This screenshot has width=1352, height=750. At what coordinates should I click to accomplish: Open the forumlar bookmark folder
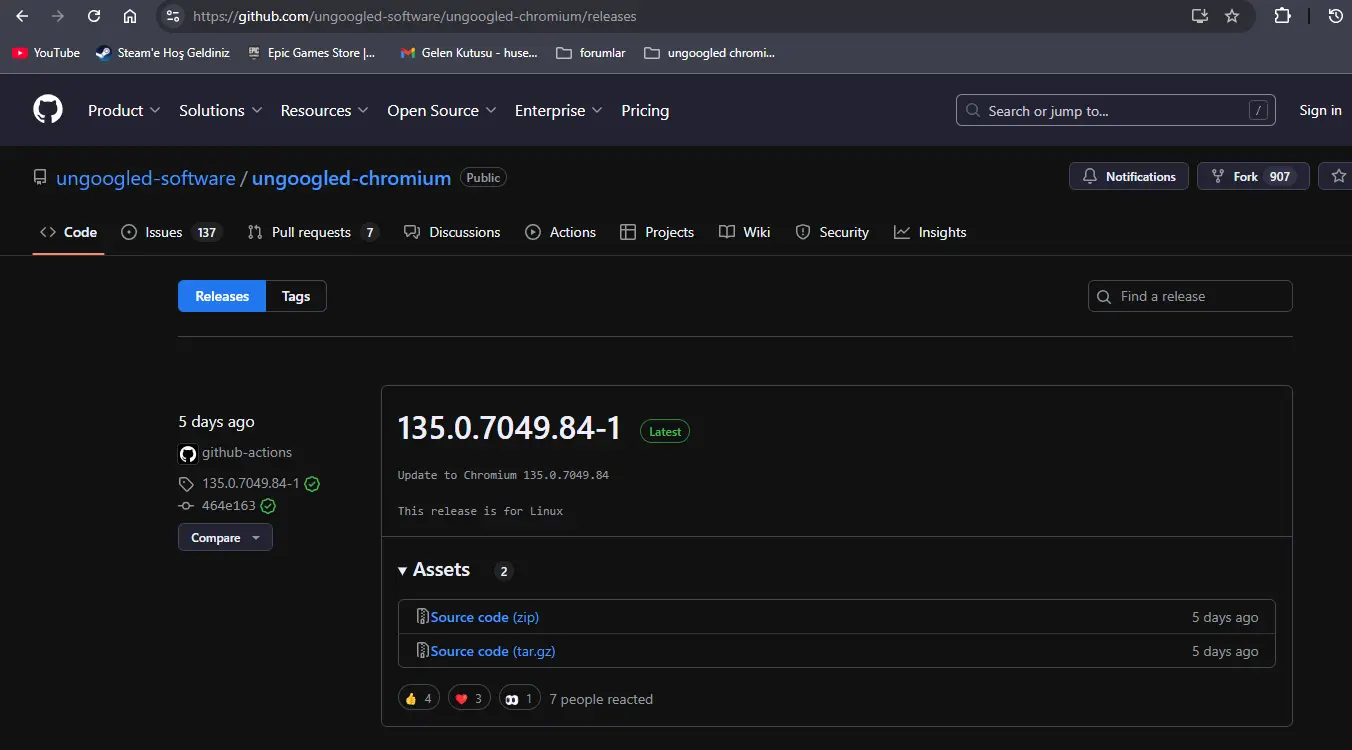click(x=591, y=53)
